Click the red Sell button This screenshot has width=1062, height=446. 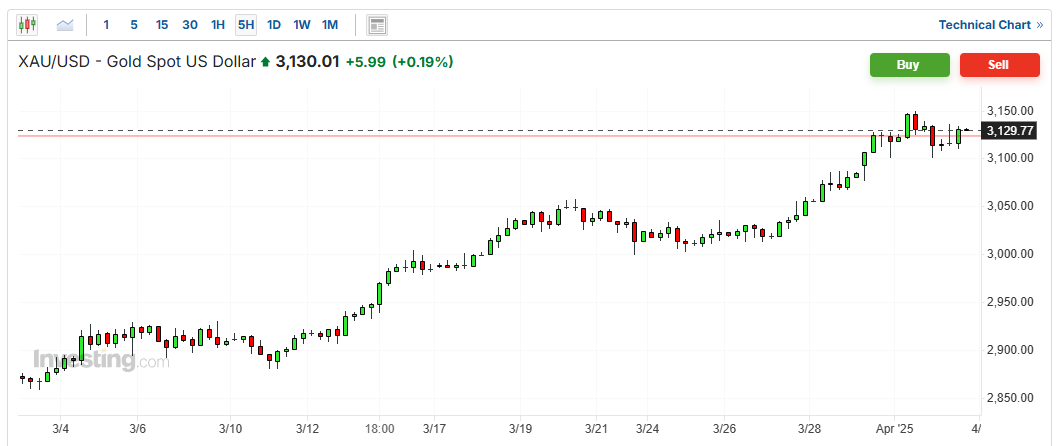(x=998, y=65)
